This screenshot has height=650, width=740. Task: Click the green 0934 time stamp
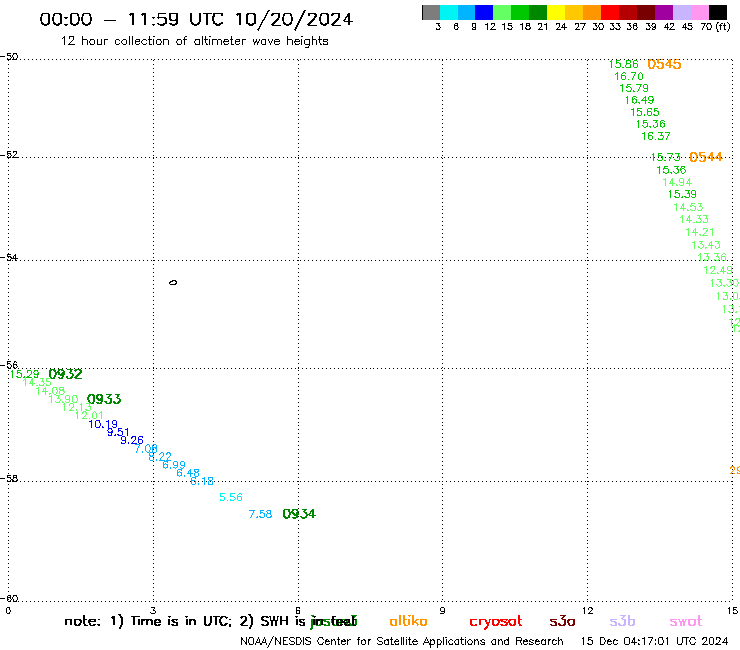pos(299,514)
